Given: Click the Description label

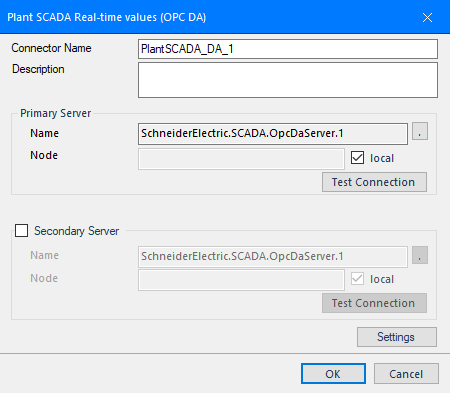Looking at the screenshot, I should coord(38,69).
